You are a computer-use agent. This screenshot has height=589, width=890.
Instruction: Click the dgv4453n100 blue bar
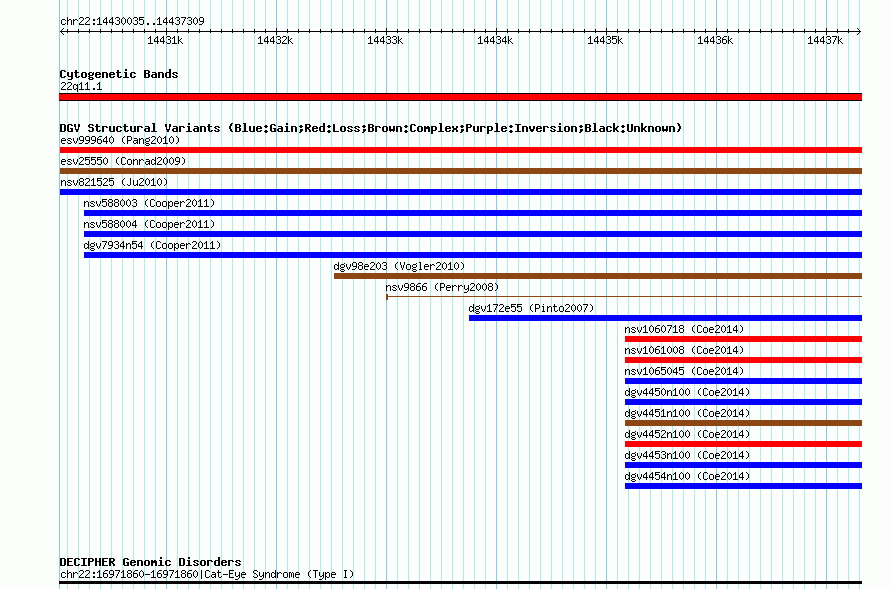[743, 465]
